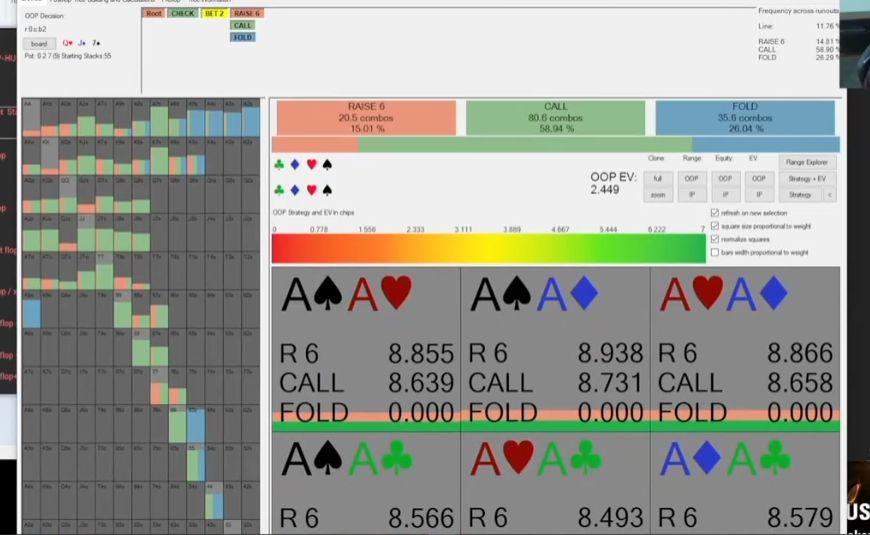This screenshot has height=535, width=870.
Task: Toggle square size proportional to weight
Action: coord(715,226)
